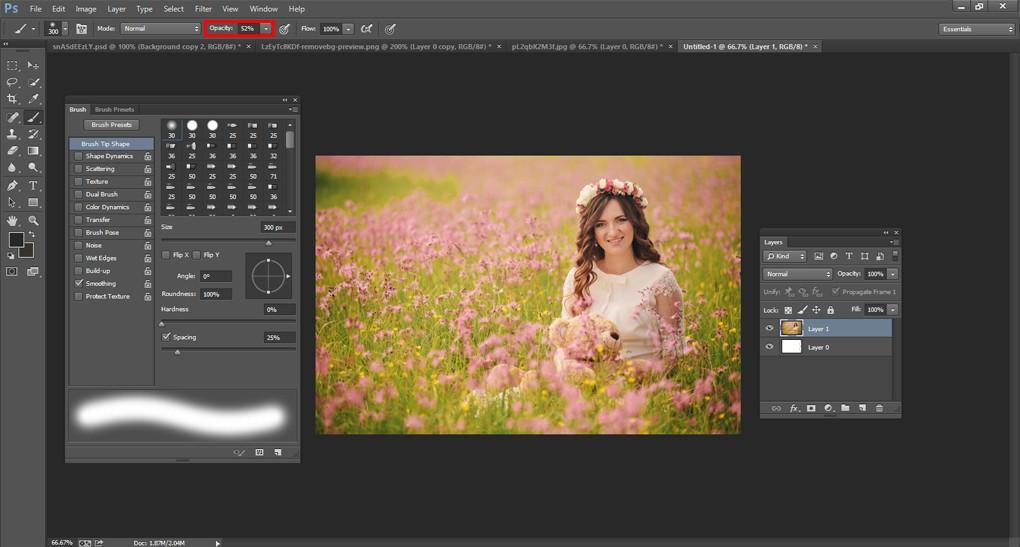Viewport: 1020px width, 547px height.
Task: Open the layer Kind filter dropdown
Action: point(785,256)
